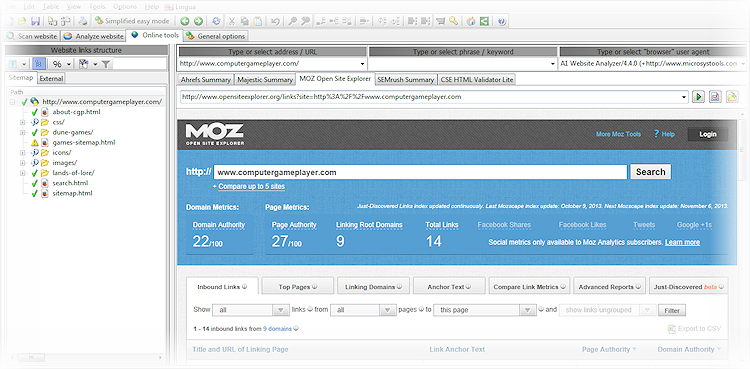
Task: Open the Majestic Summary tab
Action: tap(265, 79)
